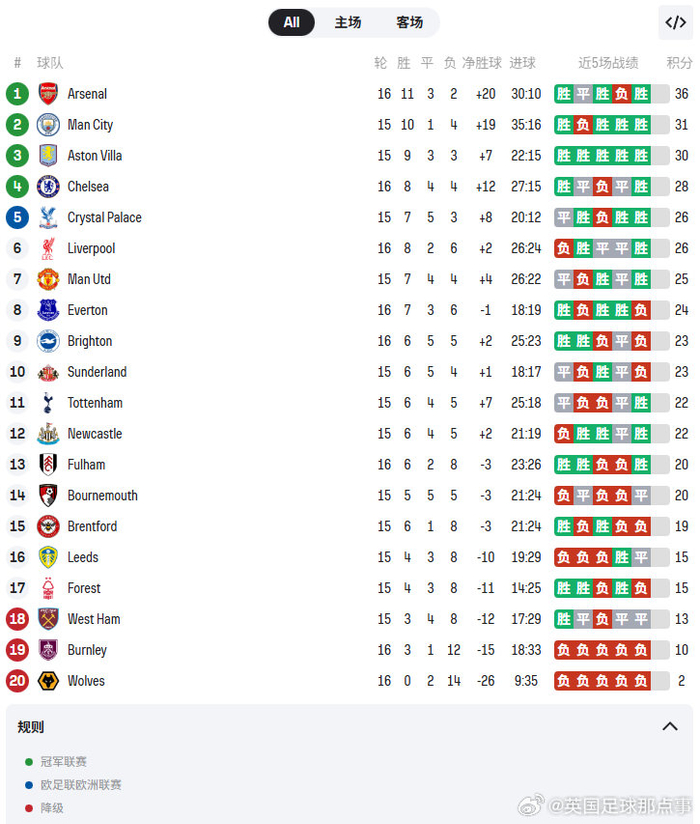Collapse the 规则 rules section
Screen dimensions: 700x824
point(670,727)
